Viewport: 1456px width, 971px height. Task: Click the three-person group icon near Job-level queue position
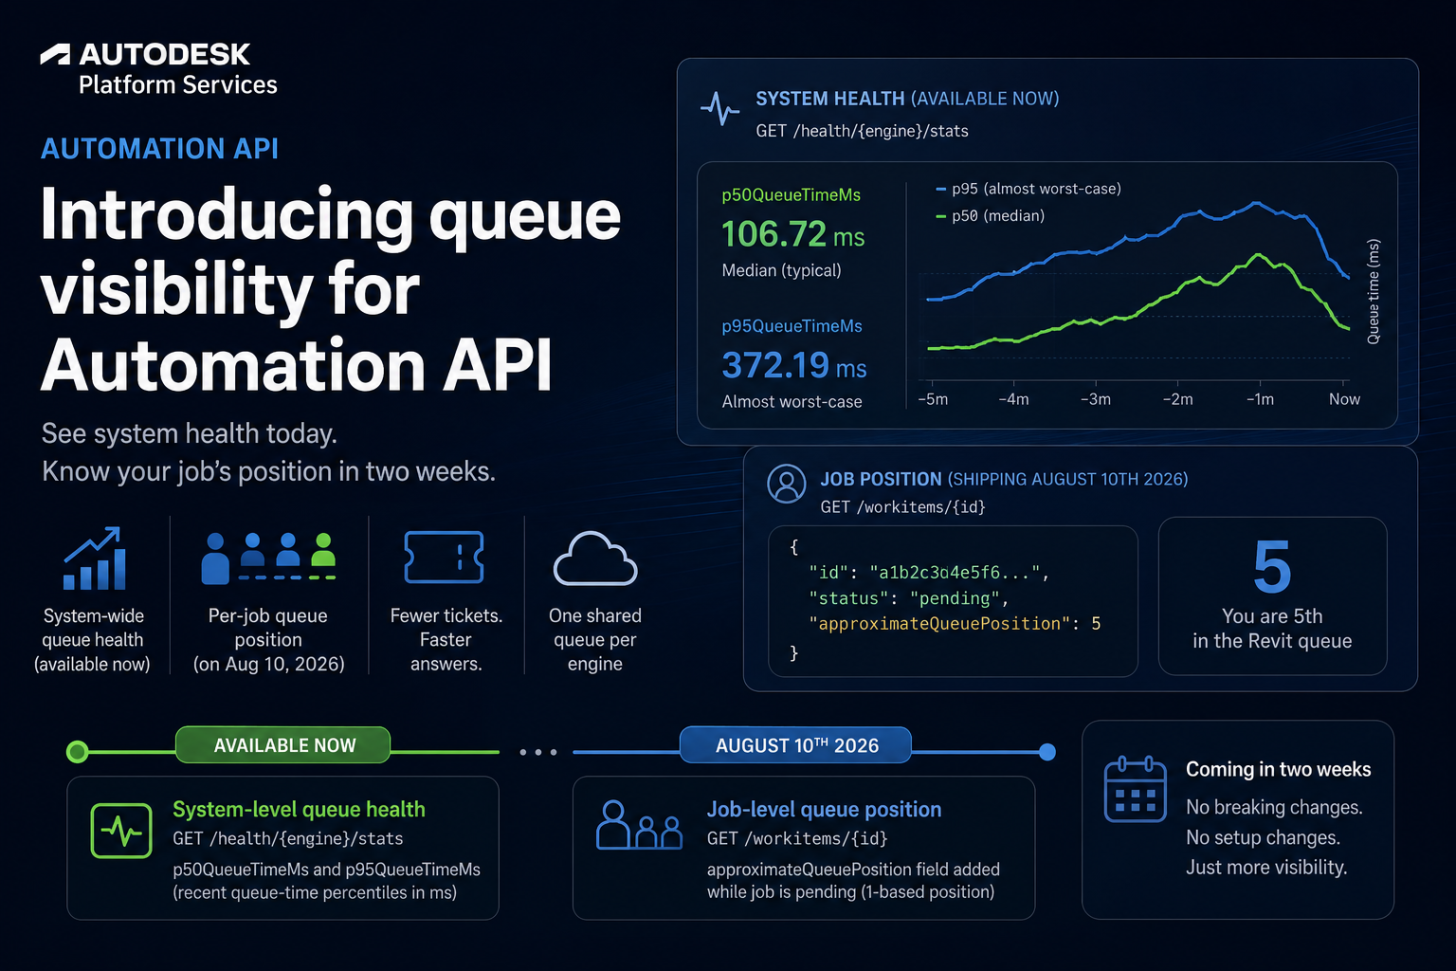pyautogui.click(x=639, y=825)
